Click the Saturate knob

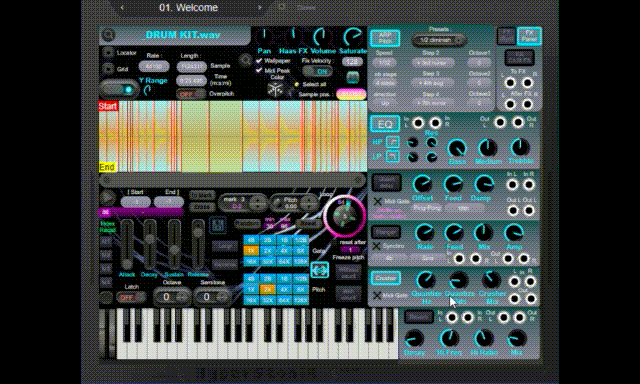[353, 37]
